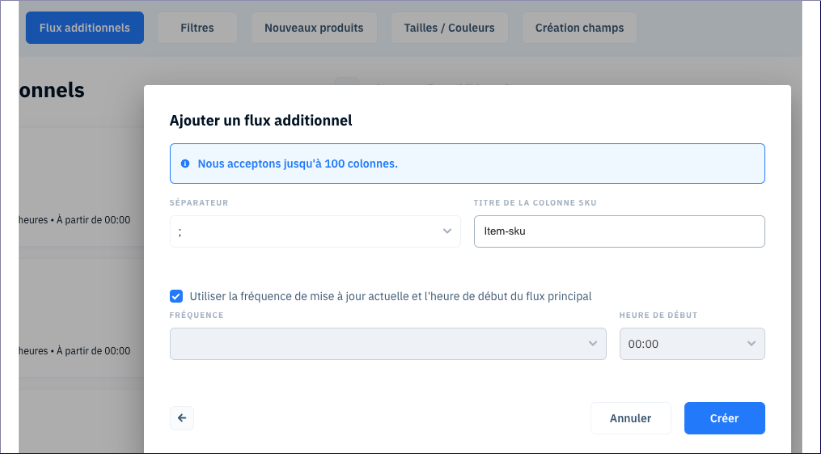The height and width of the screenshot is (454, 821).
Task: Click the Créer button
Action: click(724, 418)
